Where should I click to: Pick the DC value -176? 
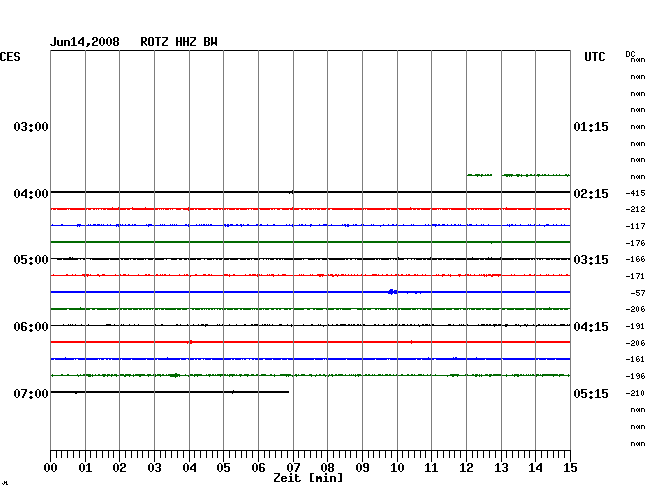coord(635,243)
